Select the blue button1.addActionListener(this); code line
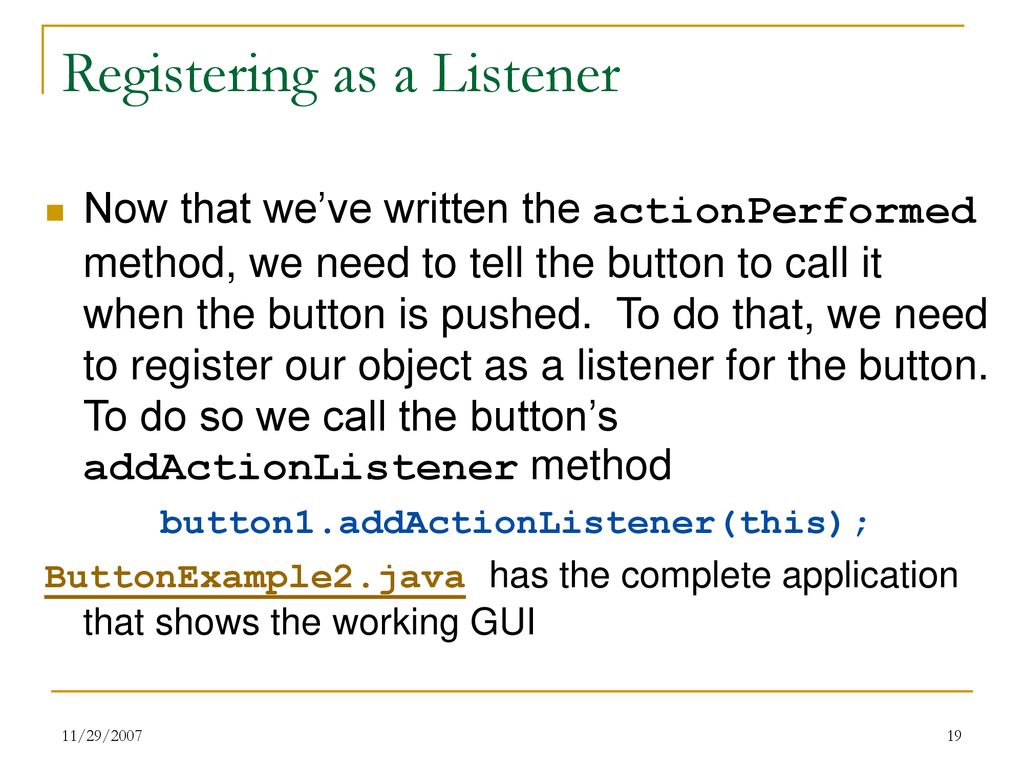The width and height of the screenshot is (1024, 768). (514, 523)
